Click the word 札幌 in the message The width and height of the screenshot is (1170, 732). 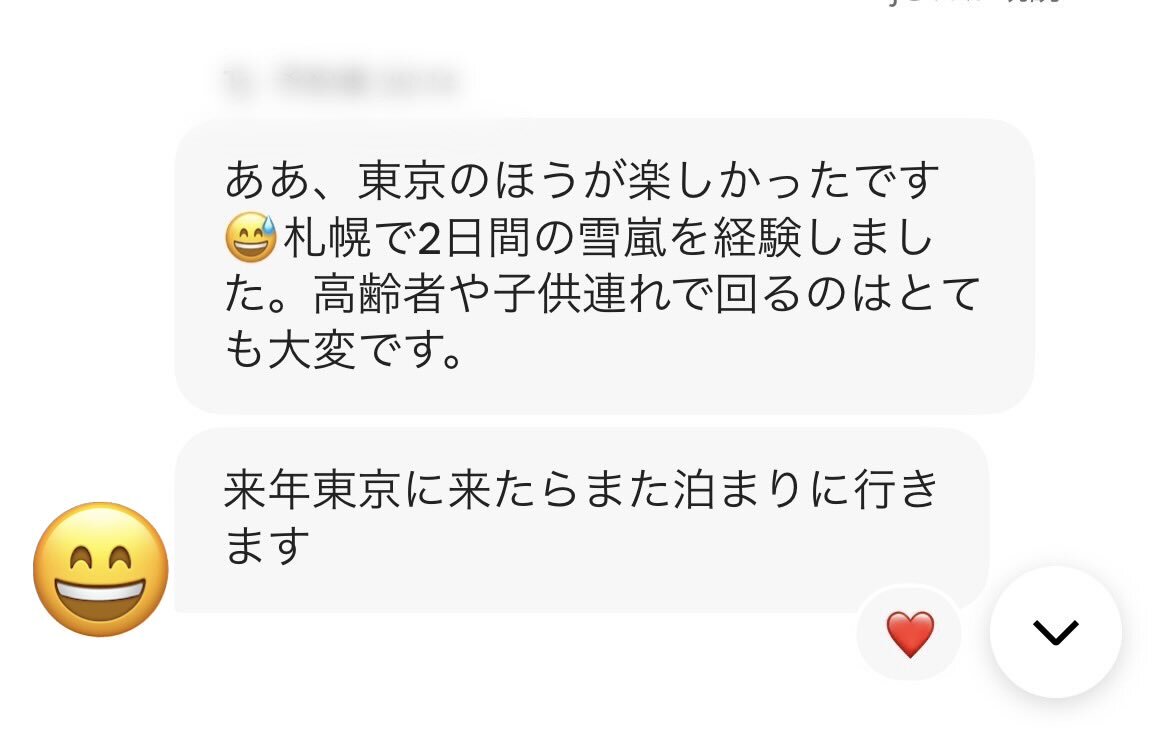point(327,238)
